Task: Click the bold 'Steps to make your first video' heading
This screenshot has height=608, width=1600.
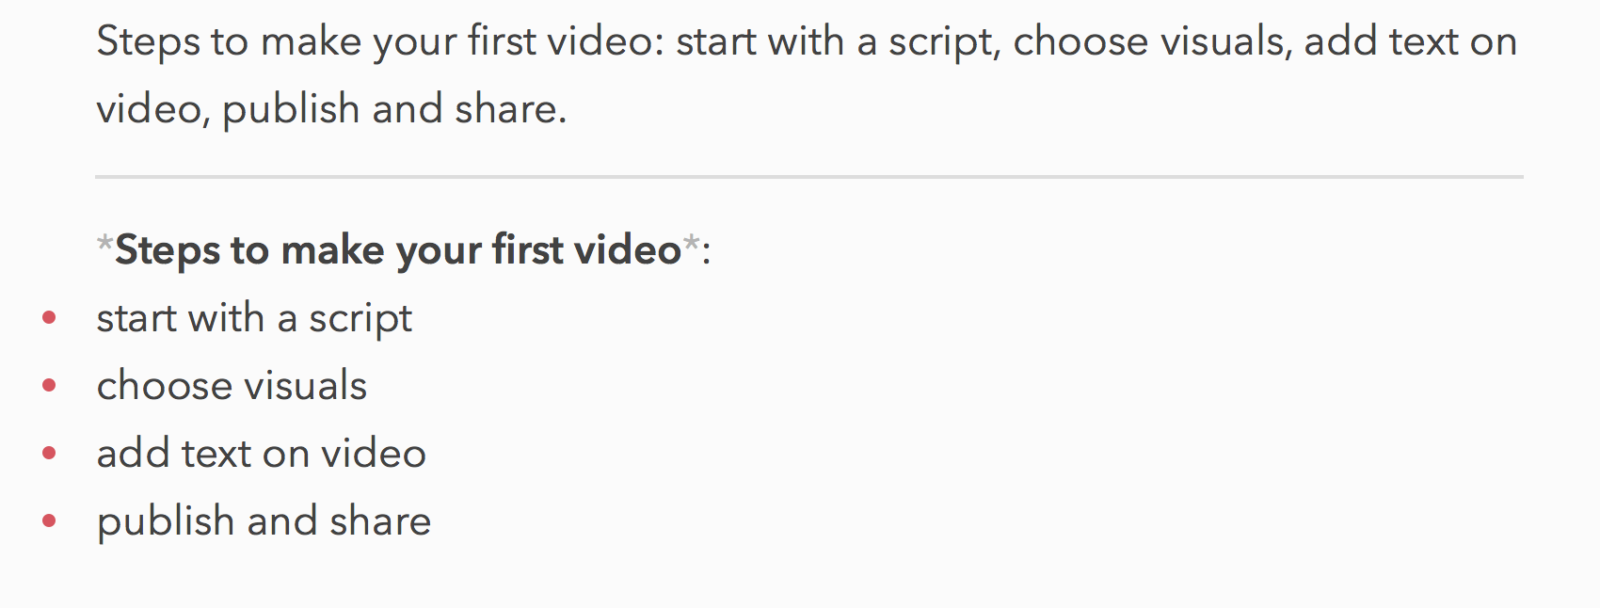Action: [x=398, y=250]
